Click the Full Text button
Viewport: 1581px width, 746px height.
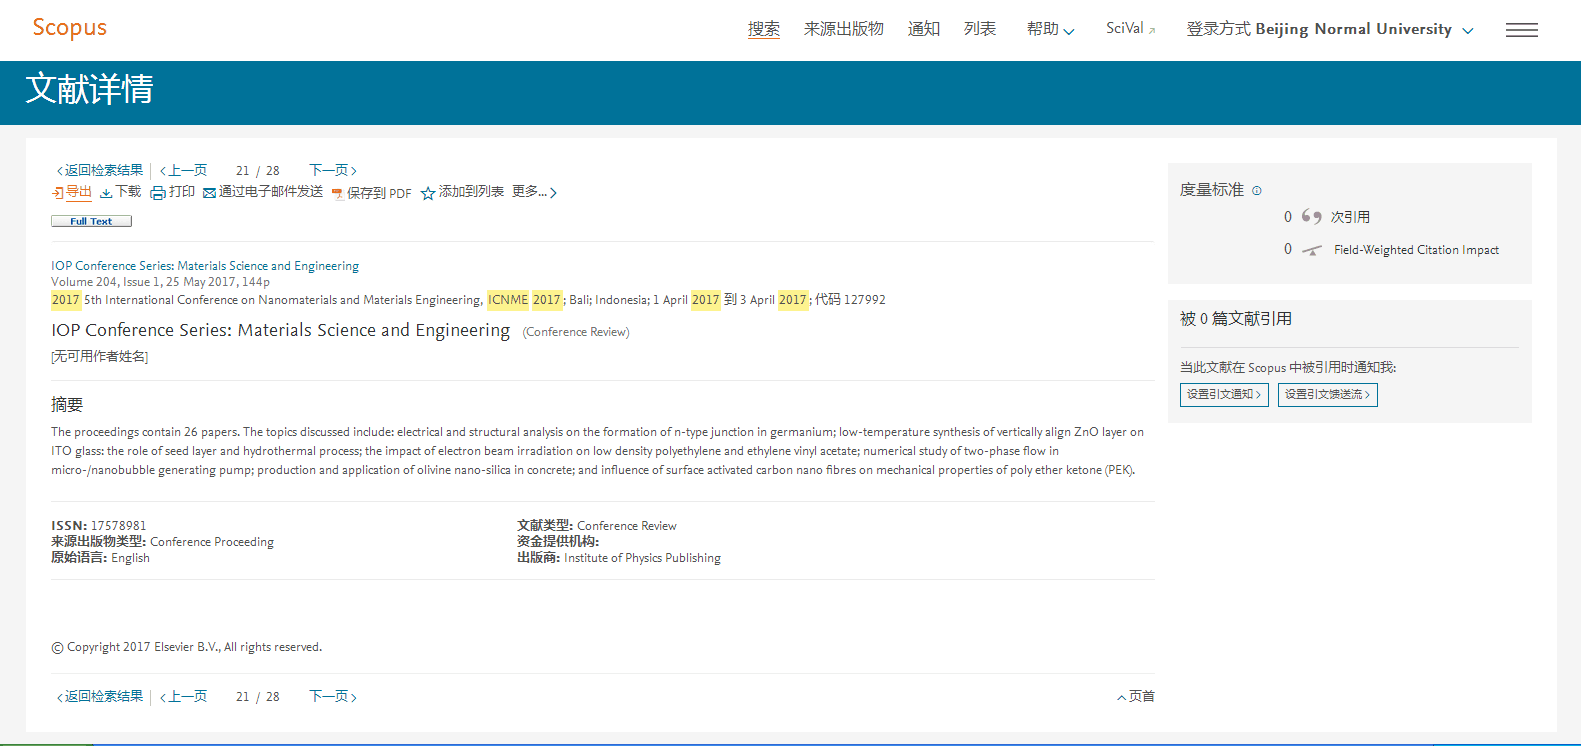pyautogui.click(x=91, y=221)
